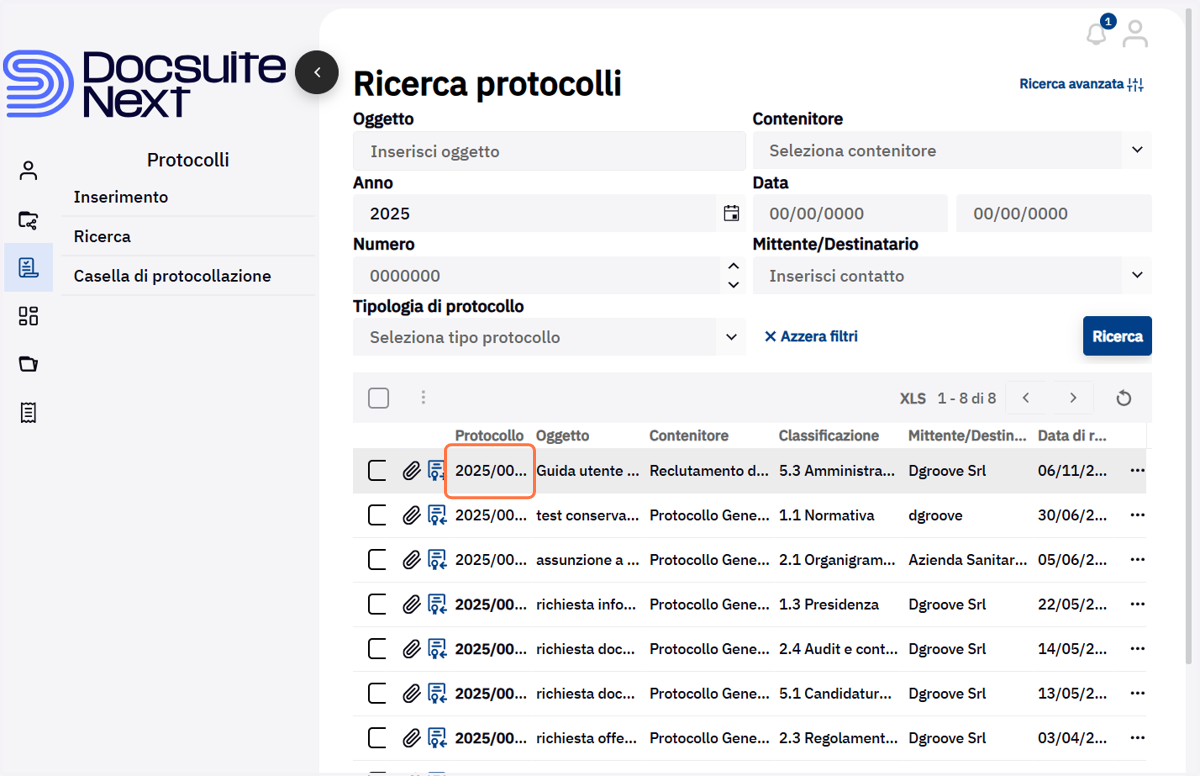The height and width of the screenshot is (776, 1200).
Task: Click the 1.3 Presidenza classification cell
Action: 829,604
